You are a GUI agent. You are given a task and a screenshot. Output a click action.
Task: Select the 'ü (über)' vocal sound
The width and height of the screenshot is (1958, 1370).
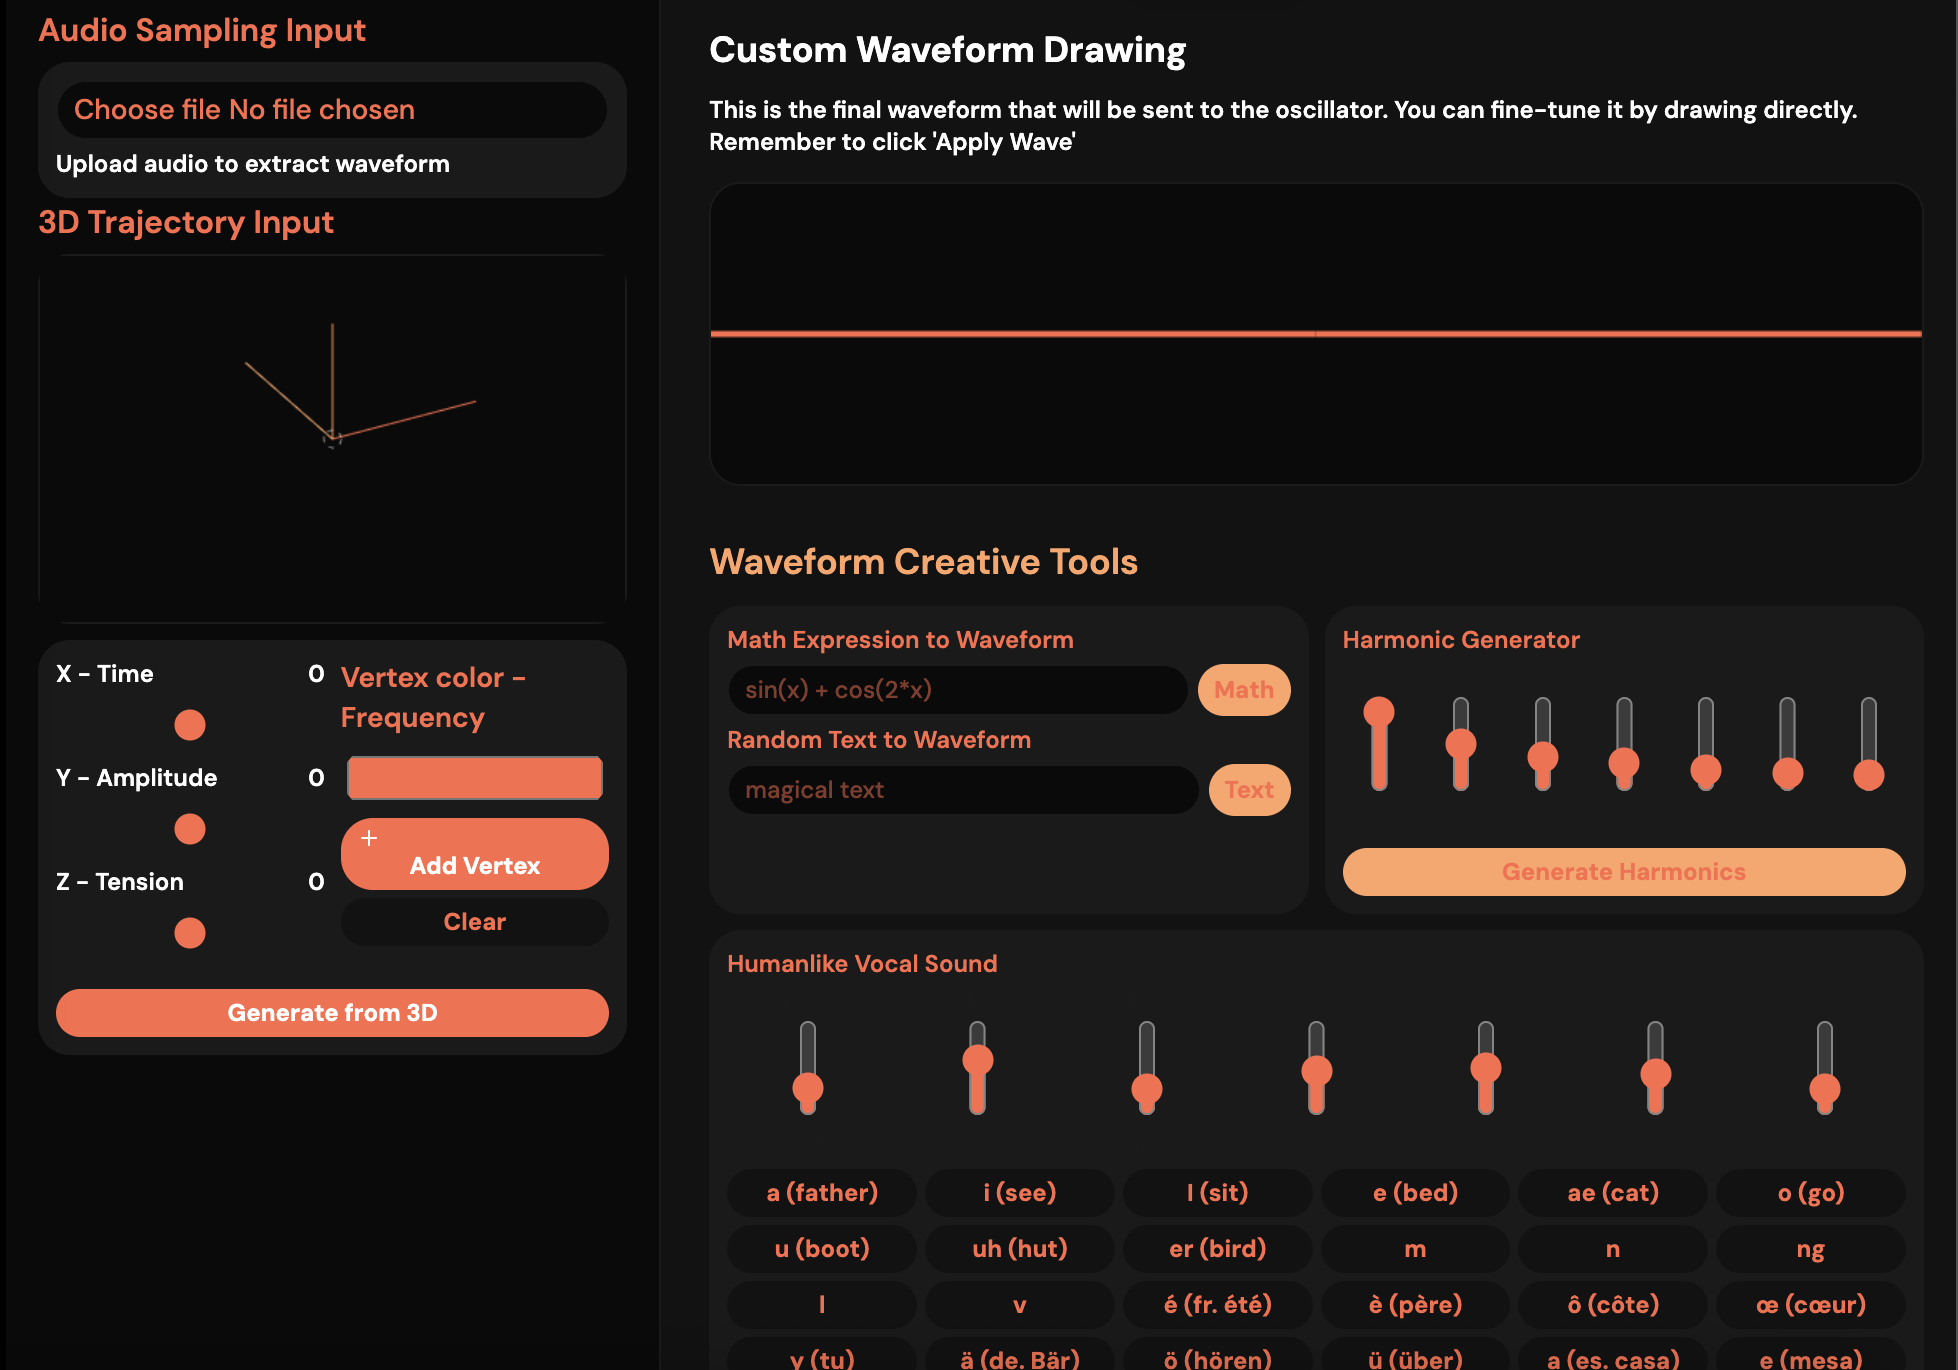tap(1414, 1357)
